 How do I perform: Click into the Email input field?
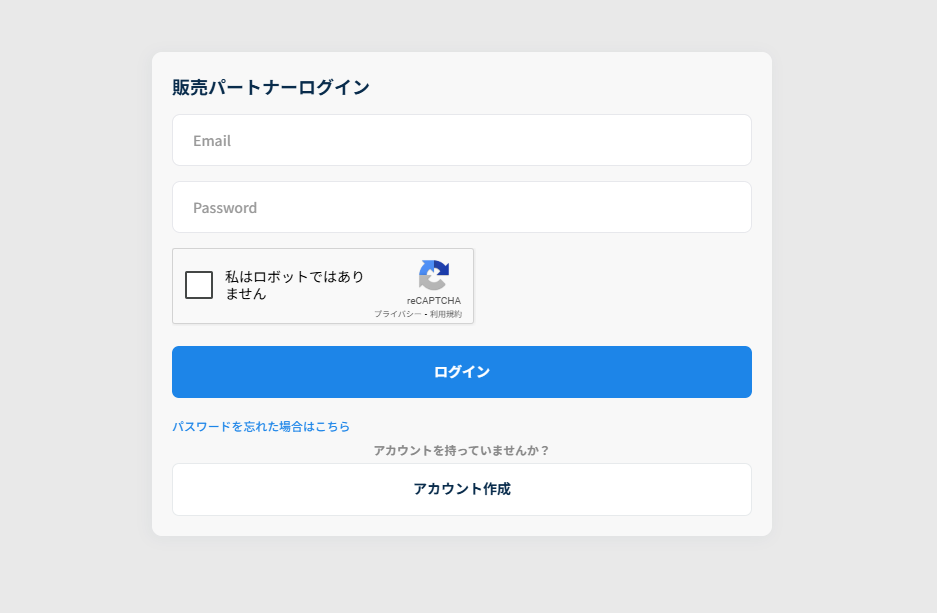(462, 140)
